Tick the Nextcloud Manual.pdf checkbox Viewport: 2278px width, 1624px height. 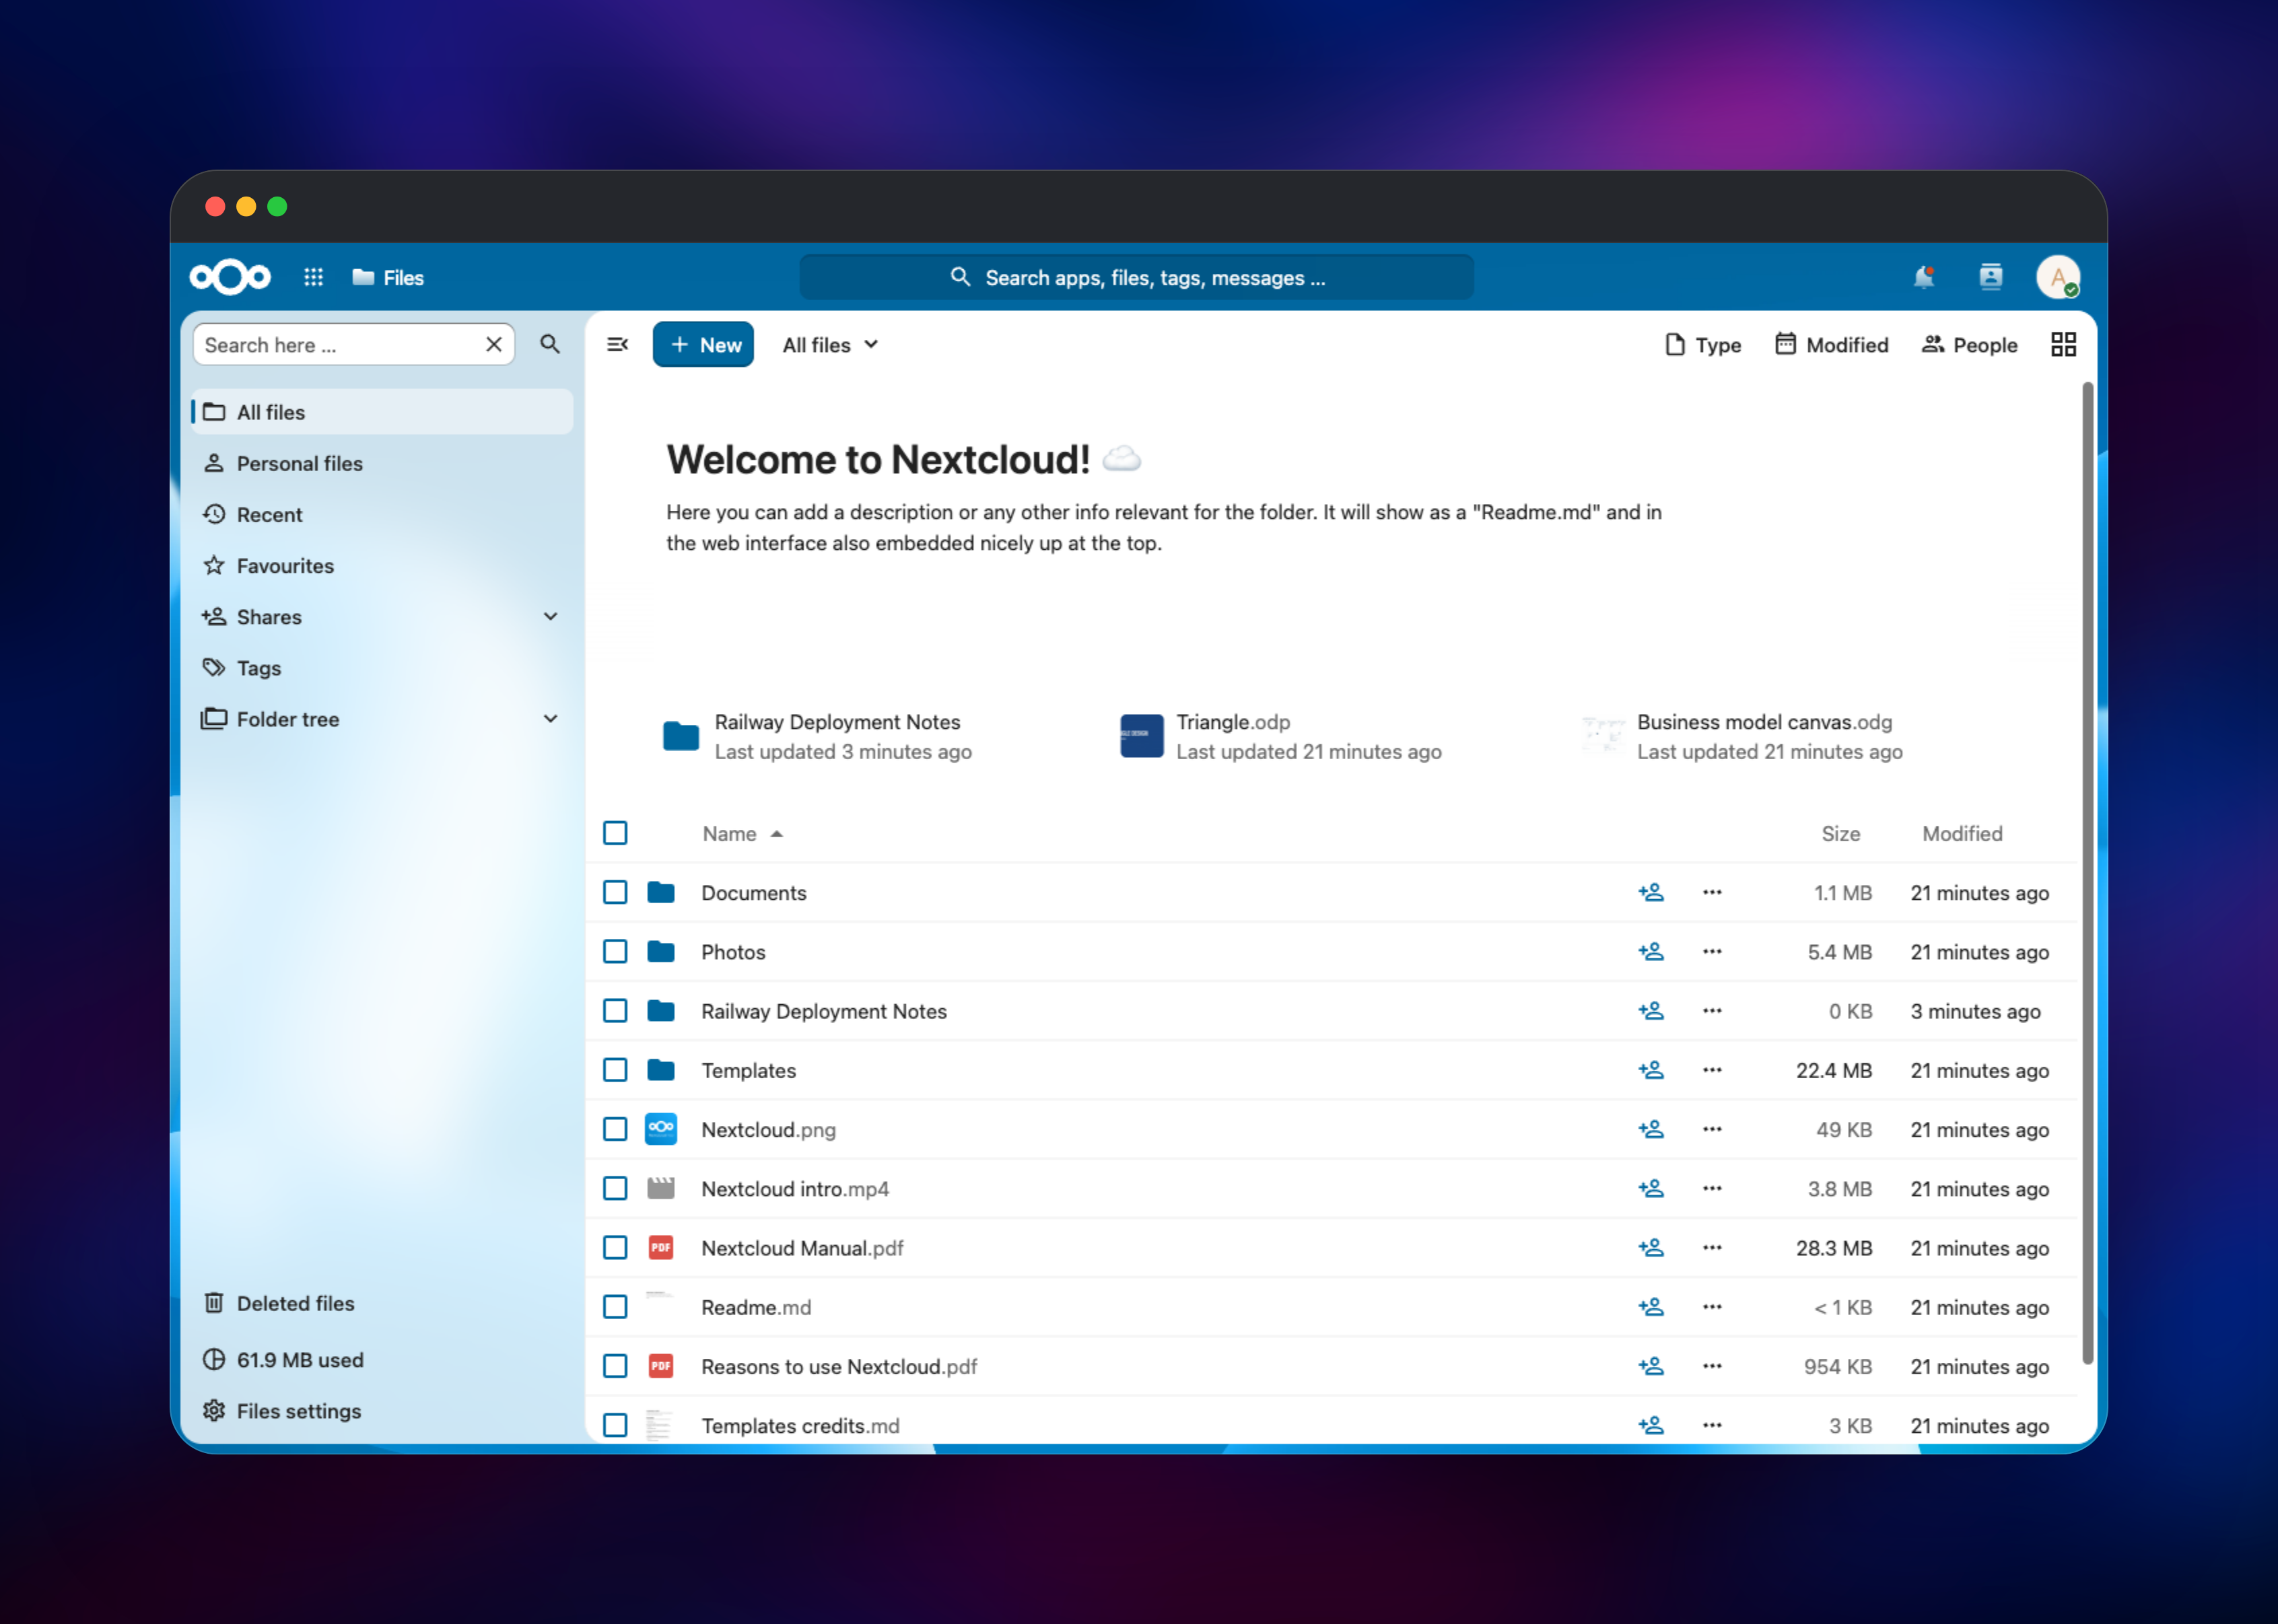click(x=615, y=1247)
